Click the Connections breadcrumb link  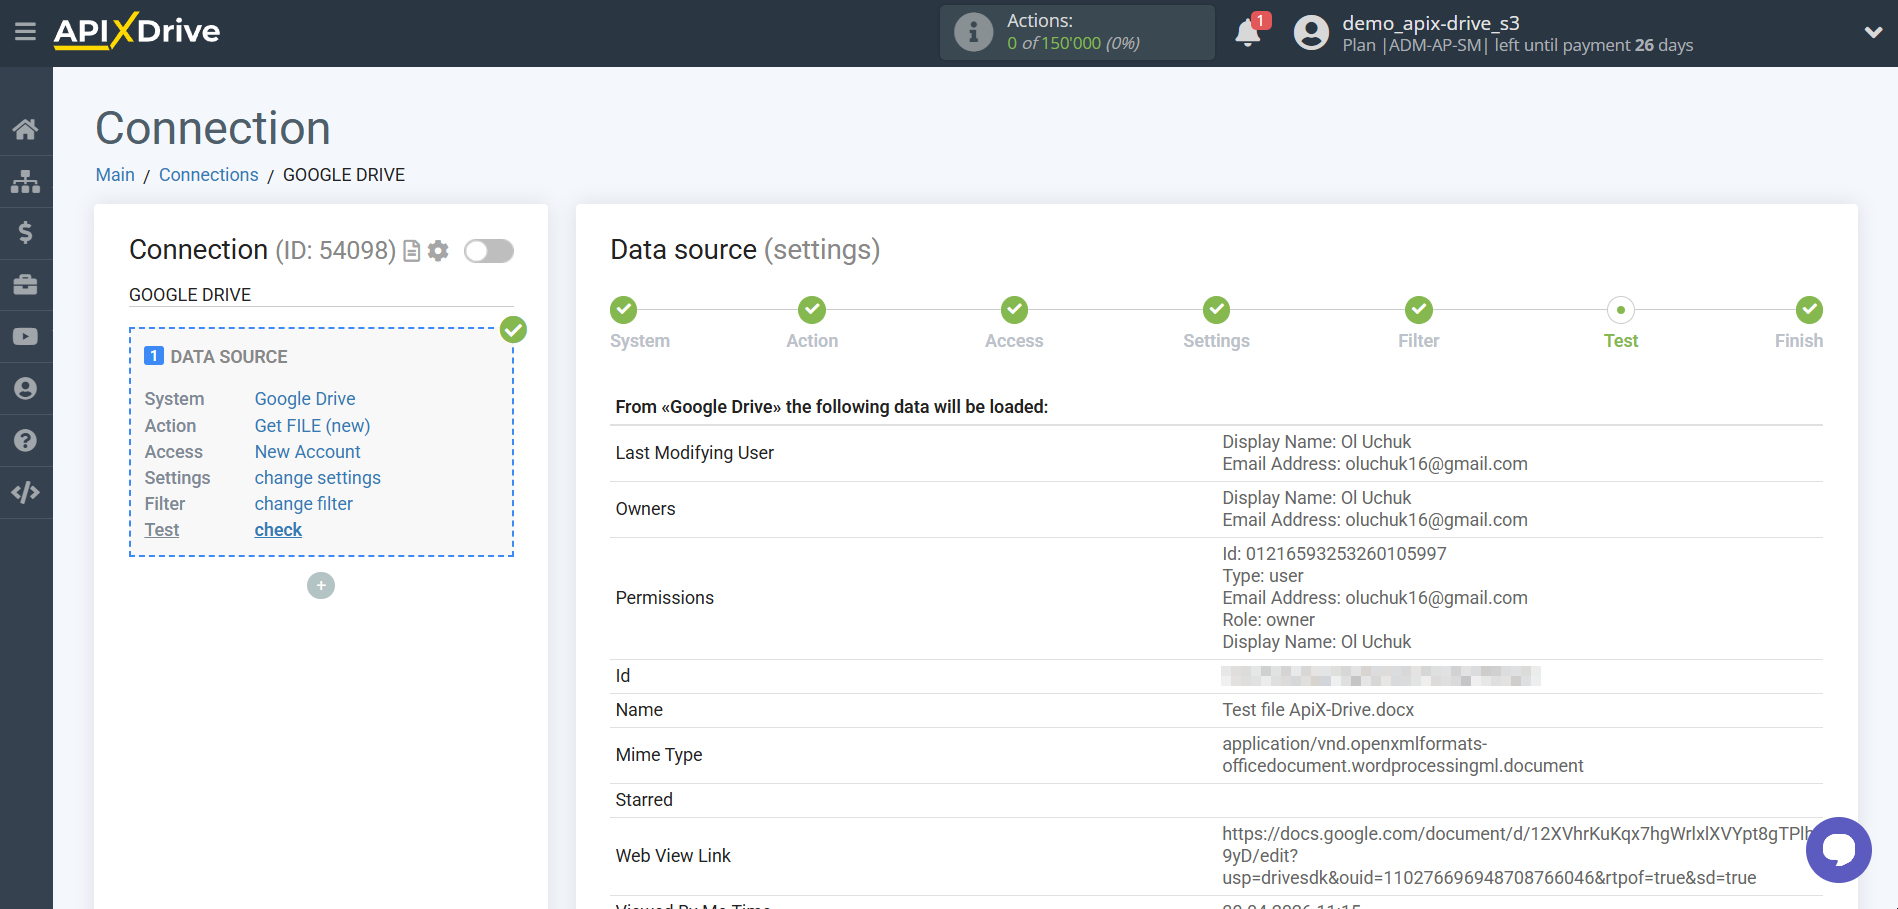pyautogui.click(x=209, y=175)
